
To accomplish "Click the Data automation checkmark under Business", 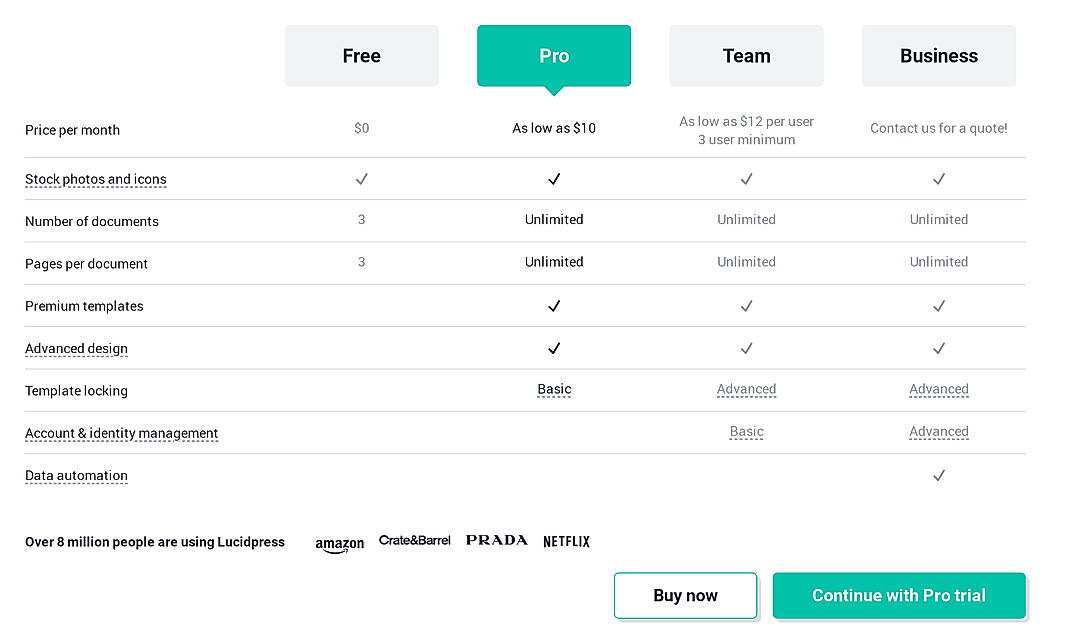I will (939, 475).
